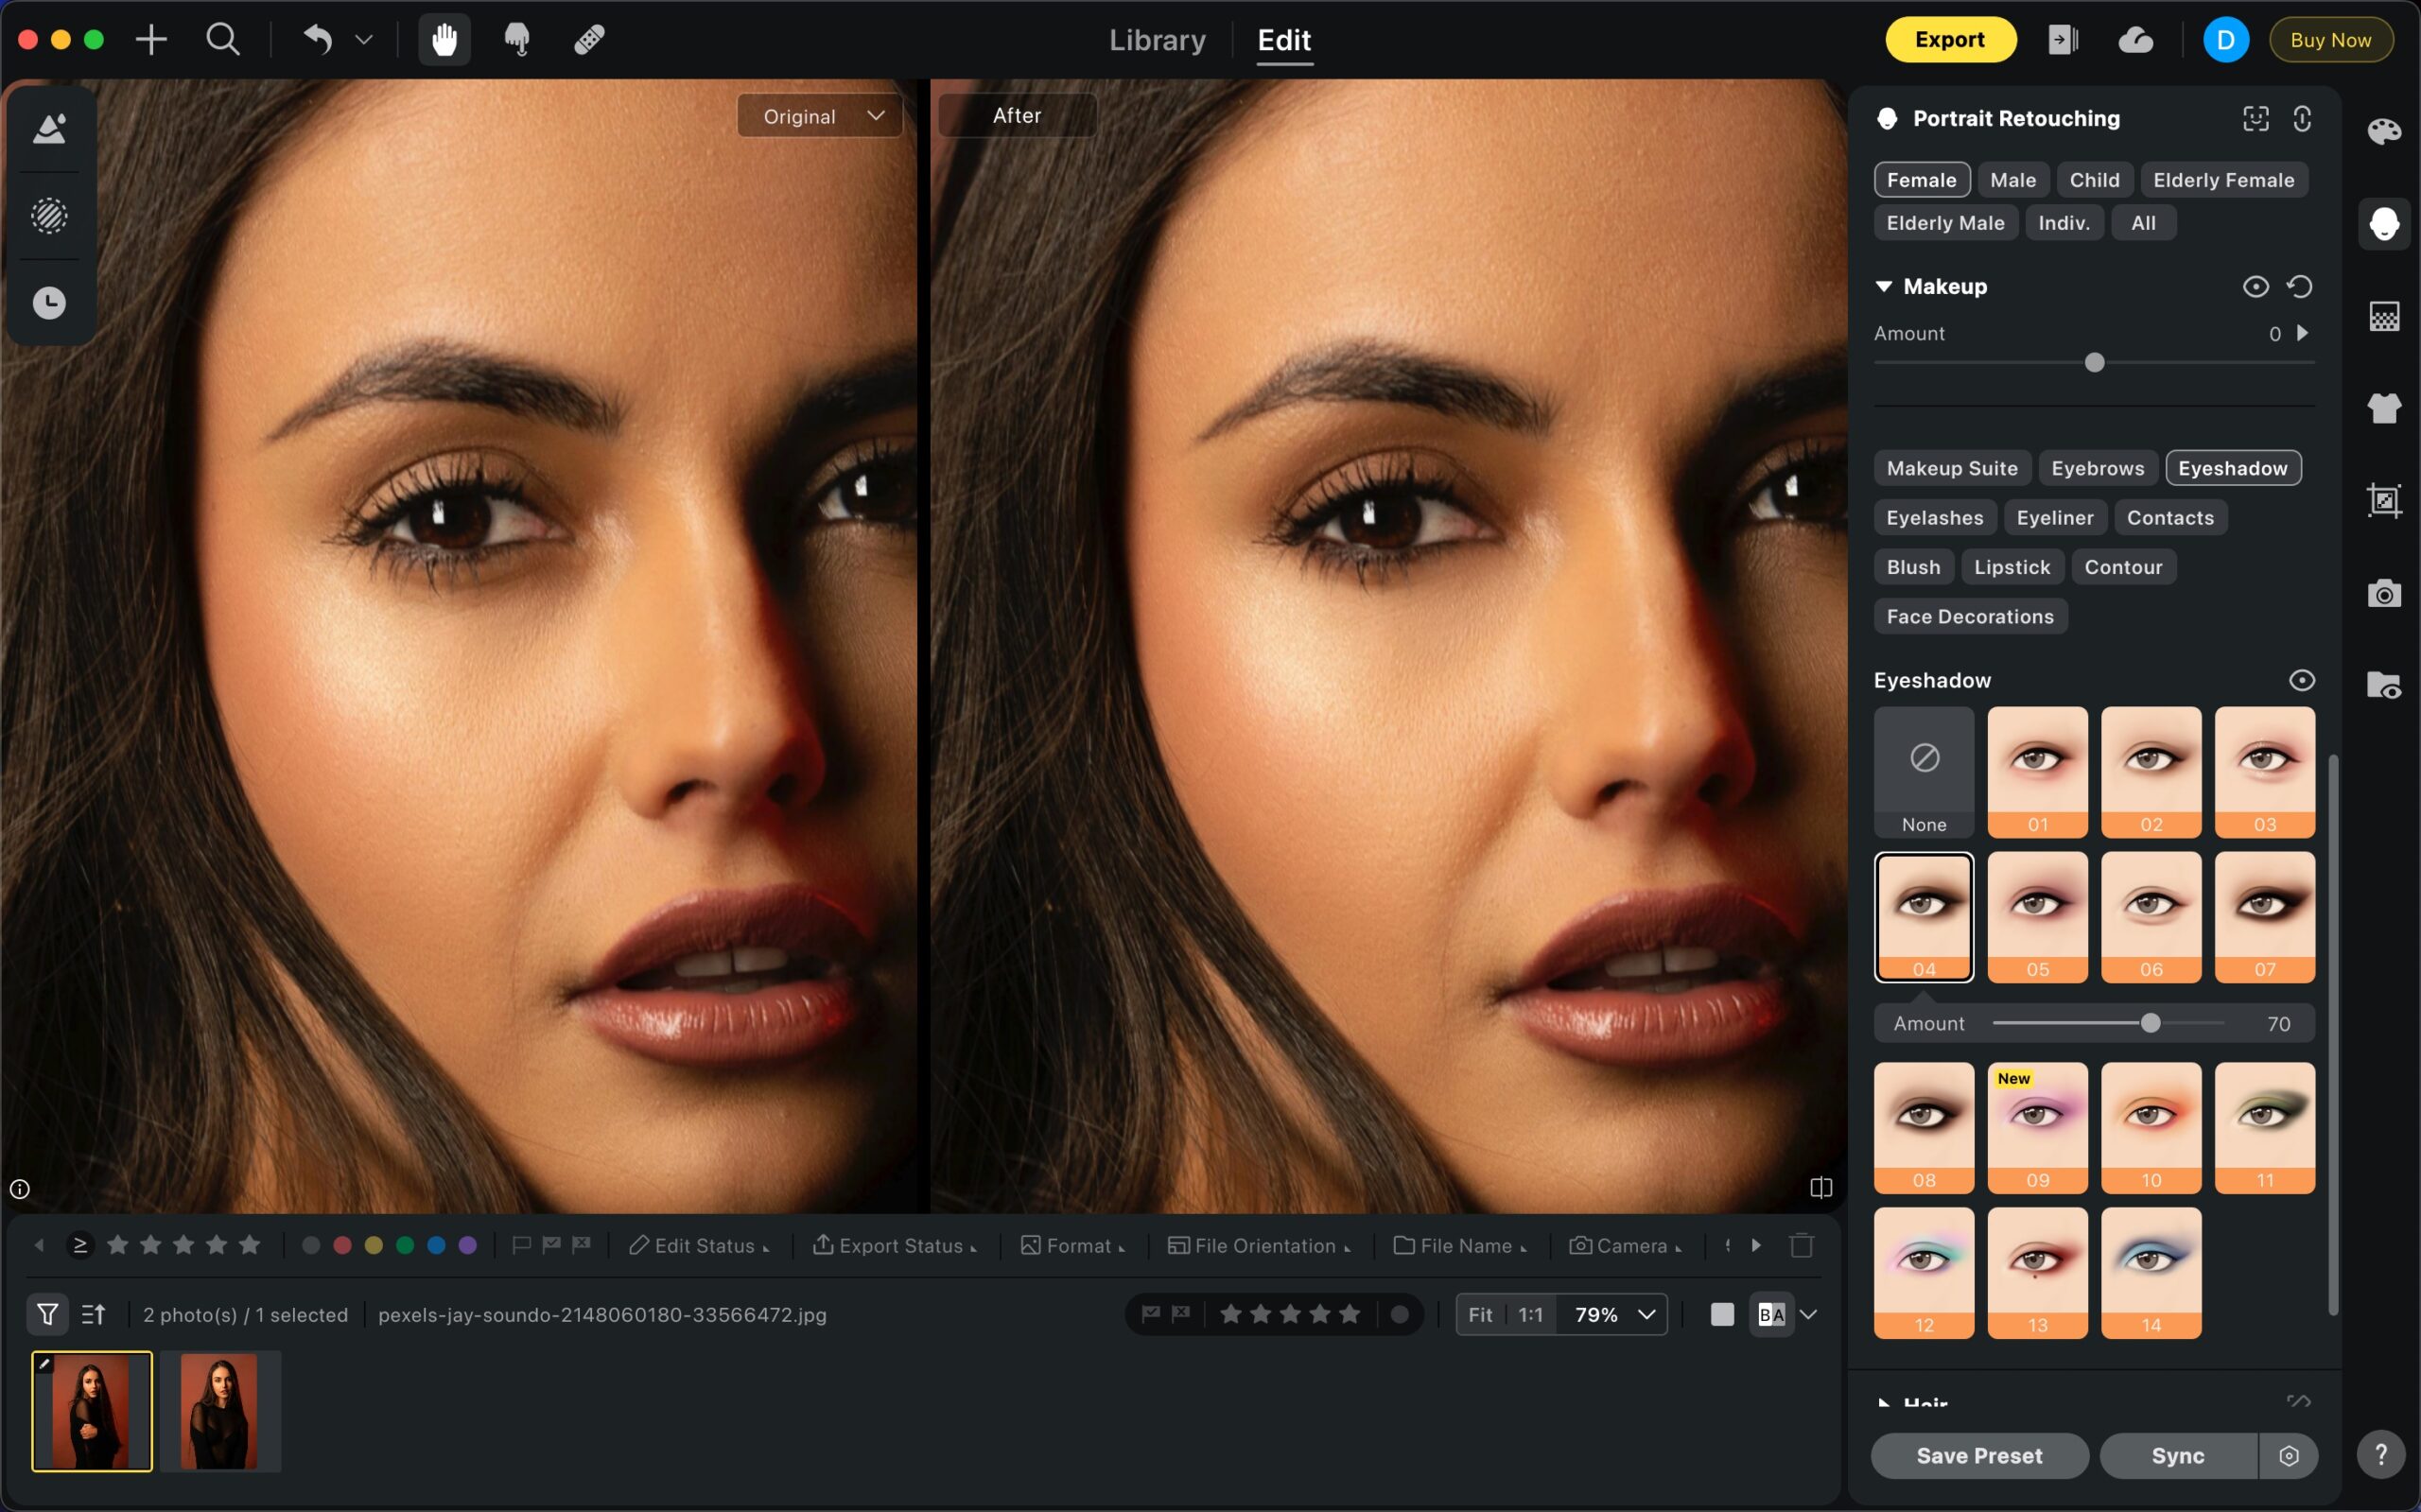2421x1512 pixels.
Task: Select eyeshadow preset 11 thumbnail
Action: click(x=2264, y=1126)
